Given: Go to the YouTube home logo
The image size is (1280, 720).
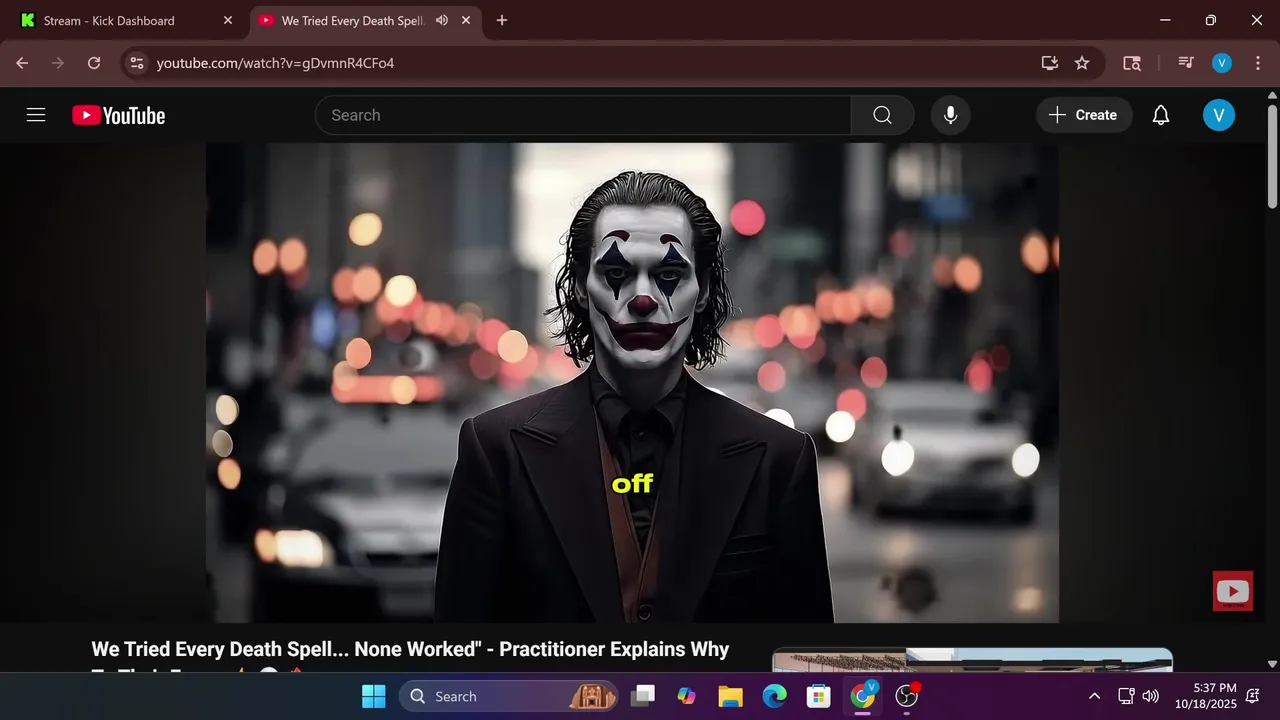Looking at the screenshot, I should pos(118,116).
